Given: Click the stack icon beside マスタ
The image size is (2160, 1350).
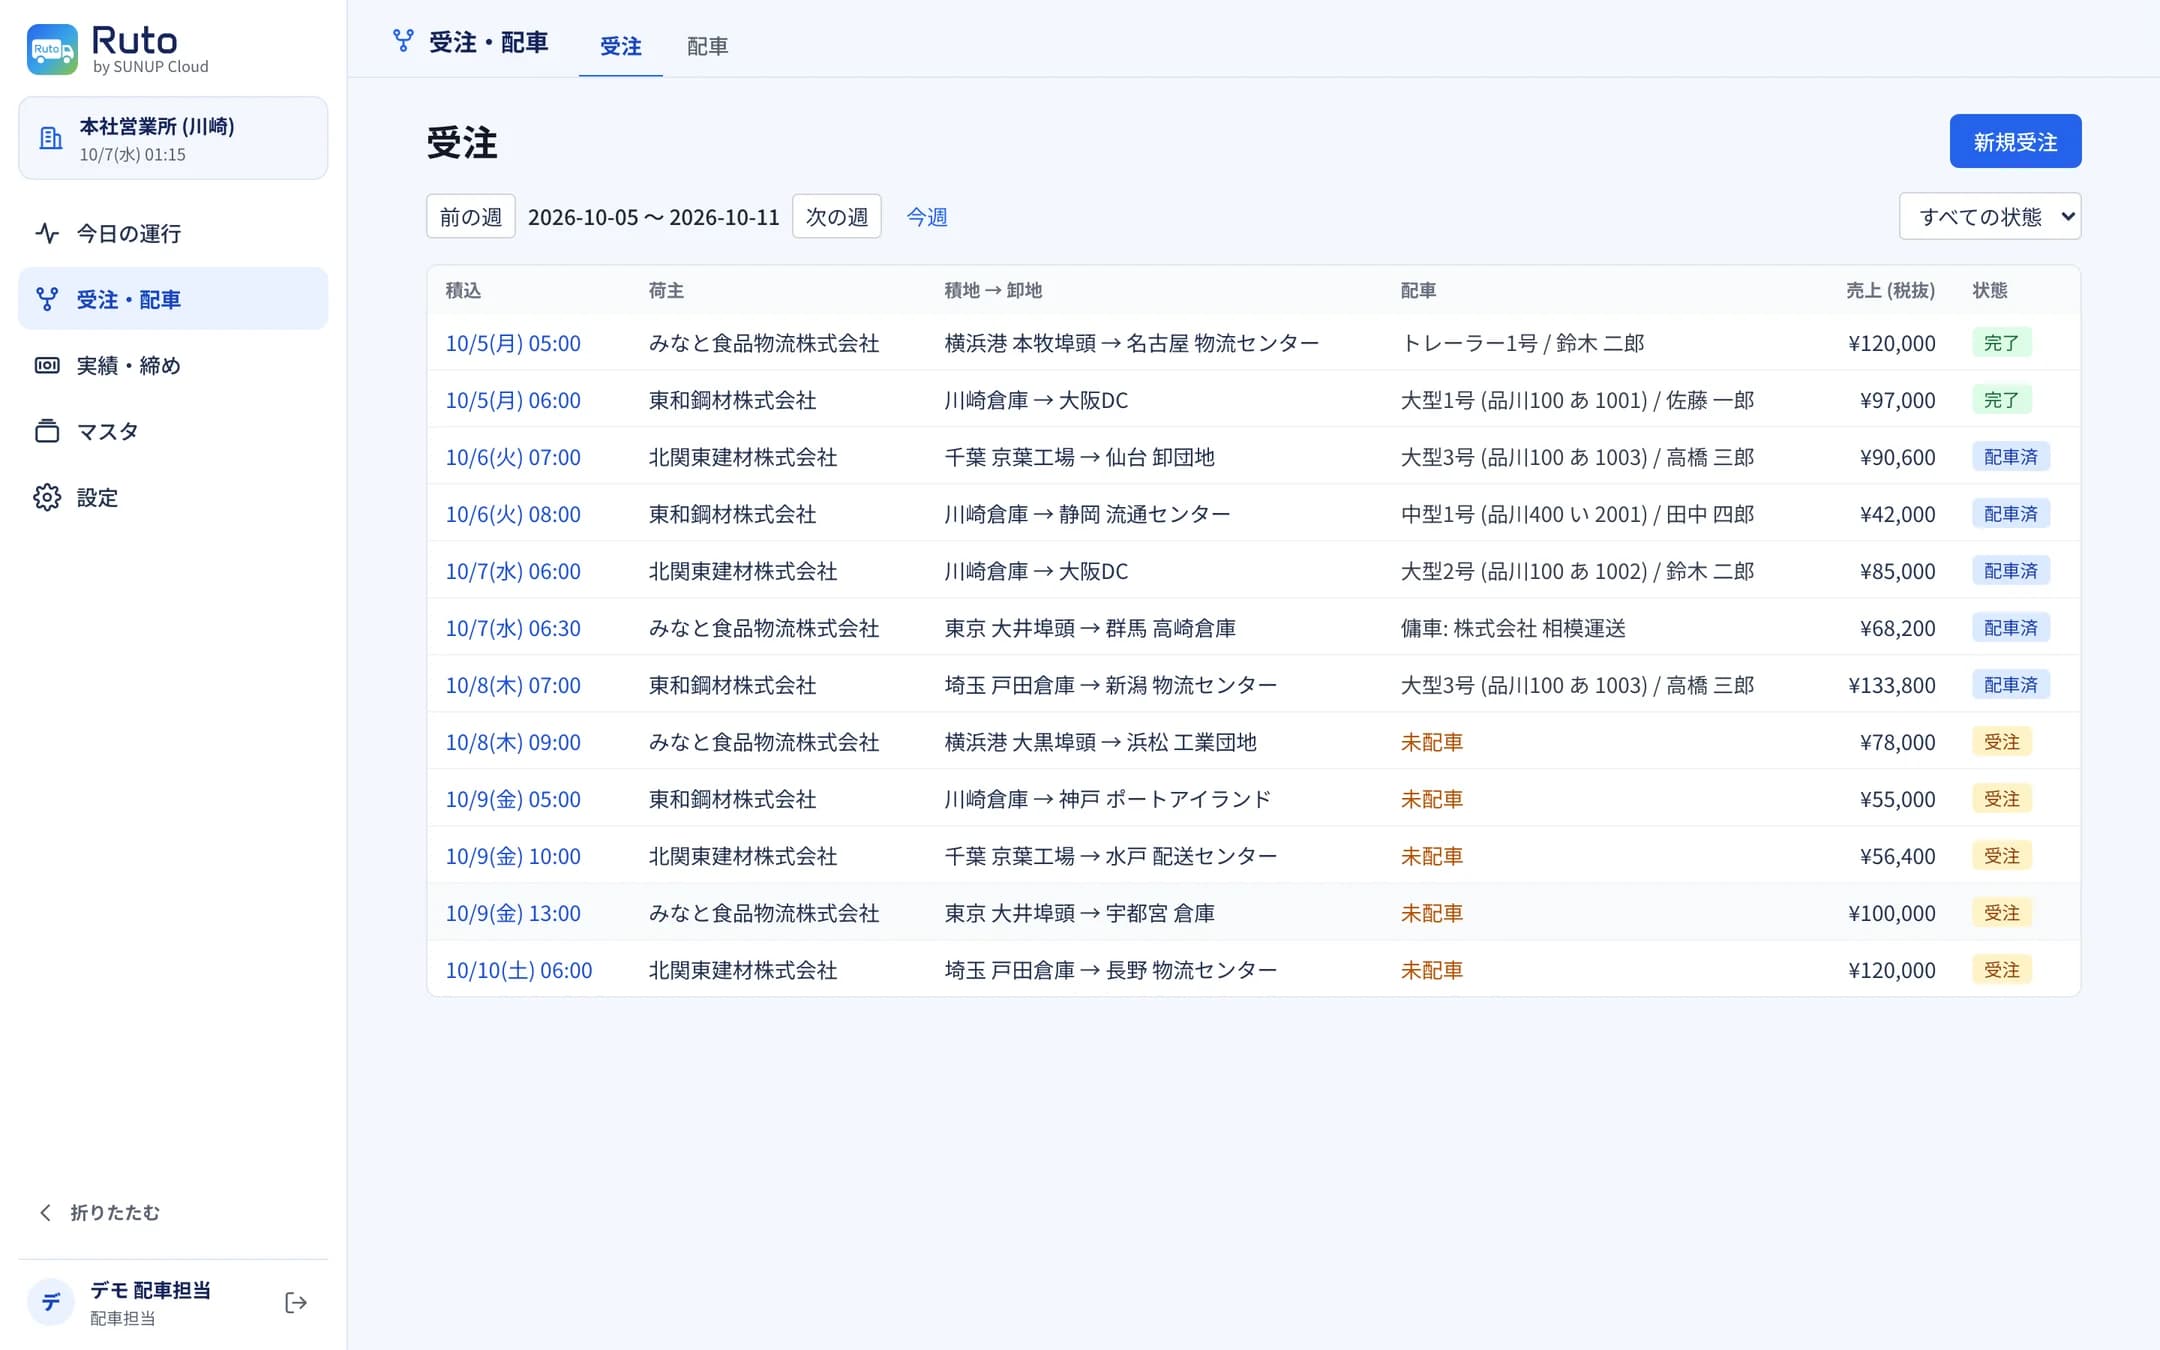Looking at the screenshot, I should coord(47,431).
